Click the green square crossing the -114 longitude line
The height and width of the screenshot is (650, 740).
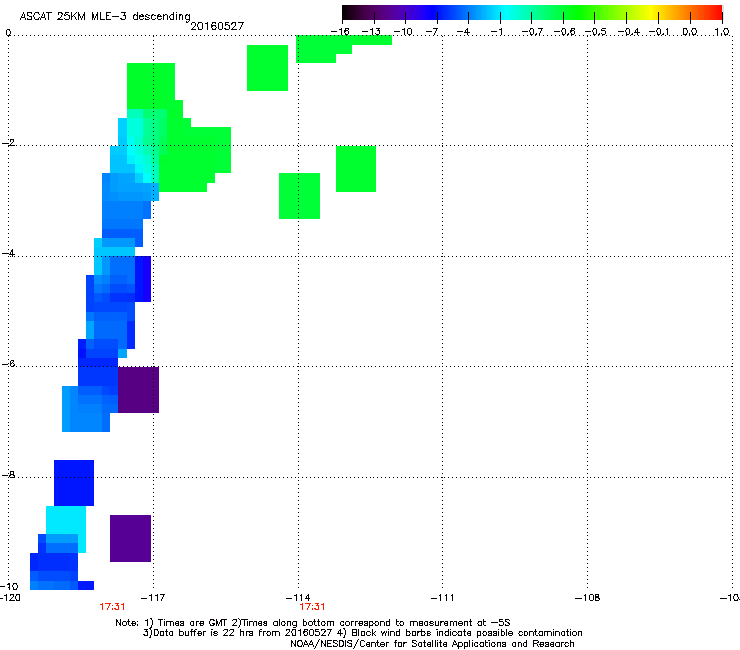[299, 196]
